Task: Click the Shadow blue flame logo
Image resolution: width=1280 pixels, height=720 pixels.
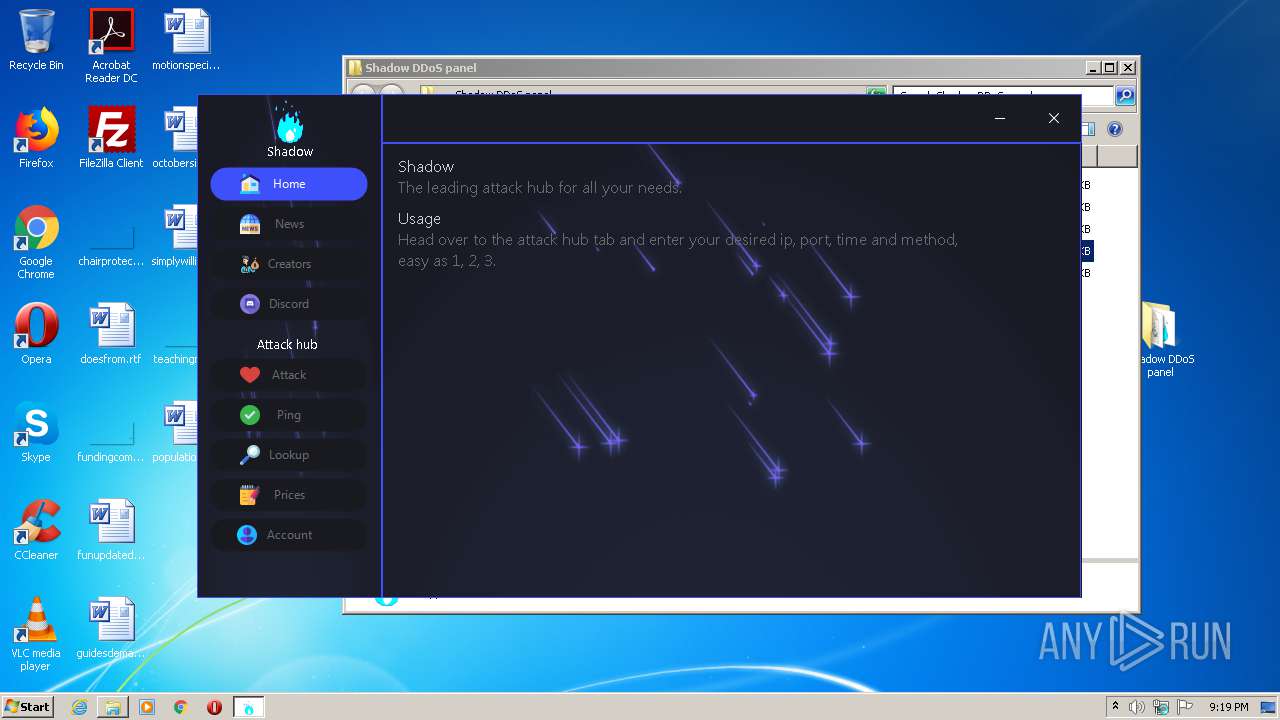Action: pyautogui.click(x=289, y=122)
